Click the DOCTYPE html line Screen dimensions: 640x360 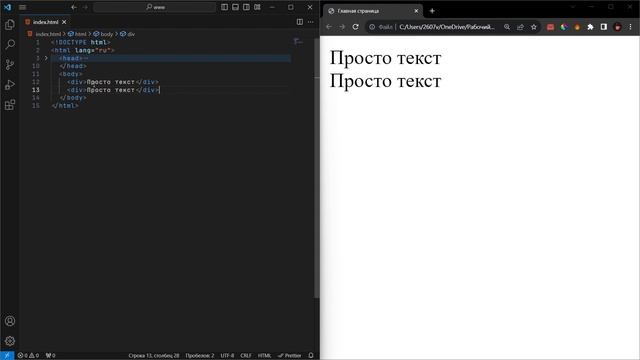pos(81,42)
